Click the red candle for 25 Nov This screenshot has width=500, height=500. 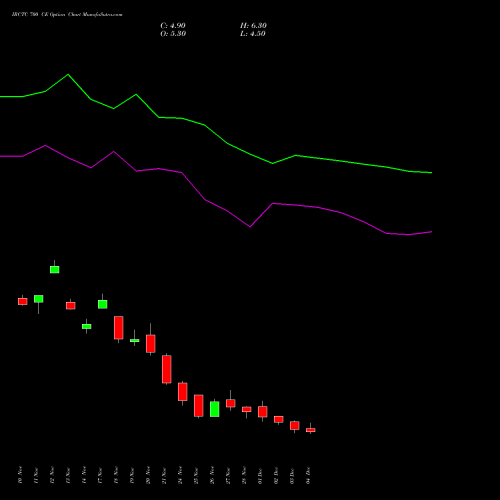pyautogui.click(x=199, y=406)
